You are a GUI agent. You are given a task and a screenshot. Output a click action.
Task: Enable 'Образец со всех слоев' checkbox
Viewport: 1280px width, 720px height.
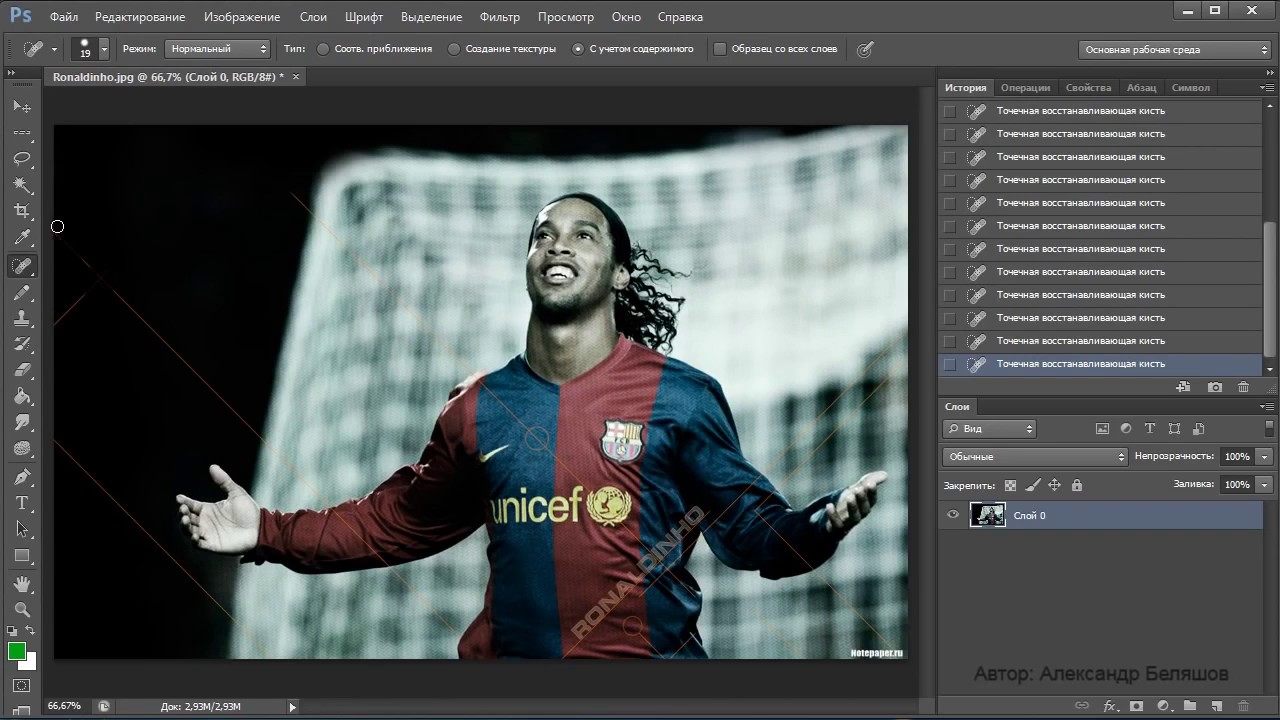point(720,49)
